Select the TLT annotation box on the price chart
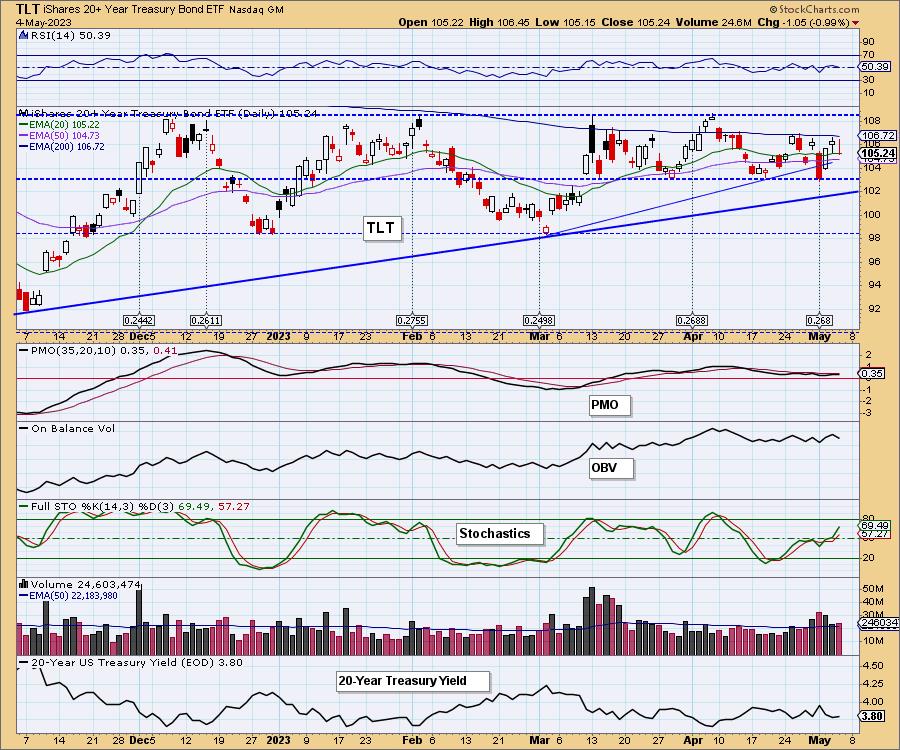The height and width of the screenshot is (750, 900). click(381, 228)
